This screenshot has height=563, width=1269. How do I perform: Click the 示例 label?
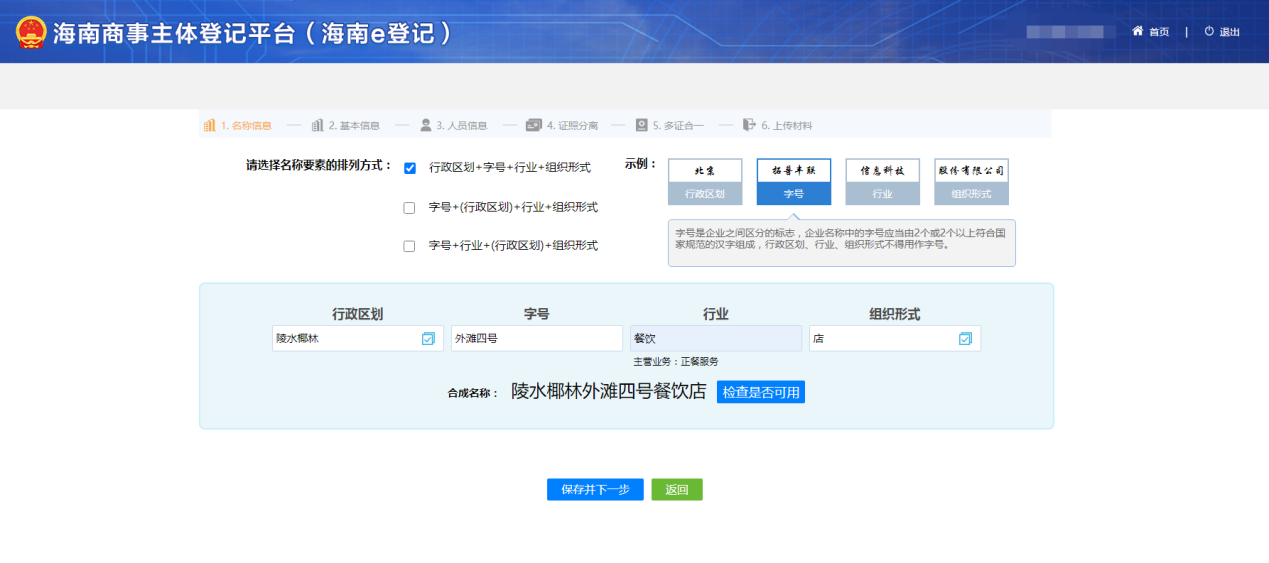click(641, 163)
